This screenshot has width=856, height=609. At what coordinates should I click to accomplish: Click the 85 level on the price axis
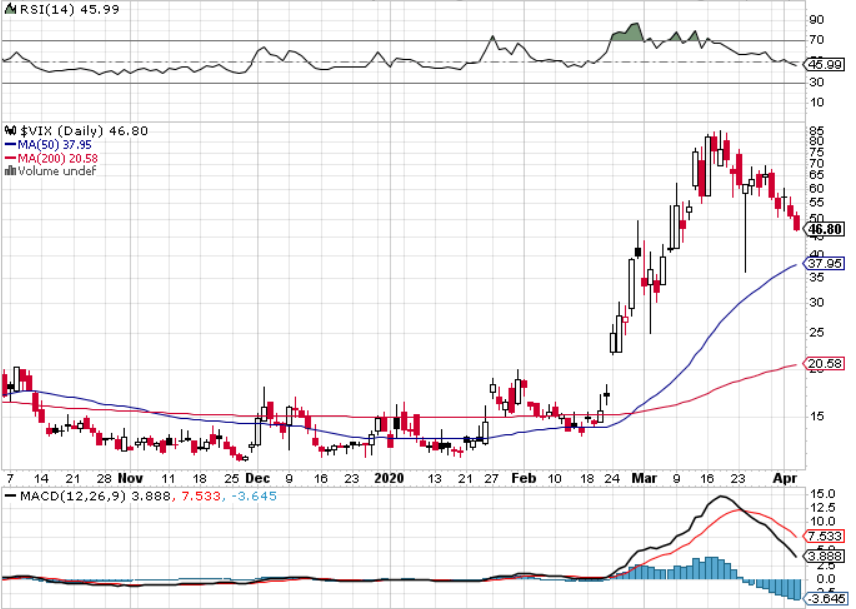pos(817,131)
